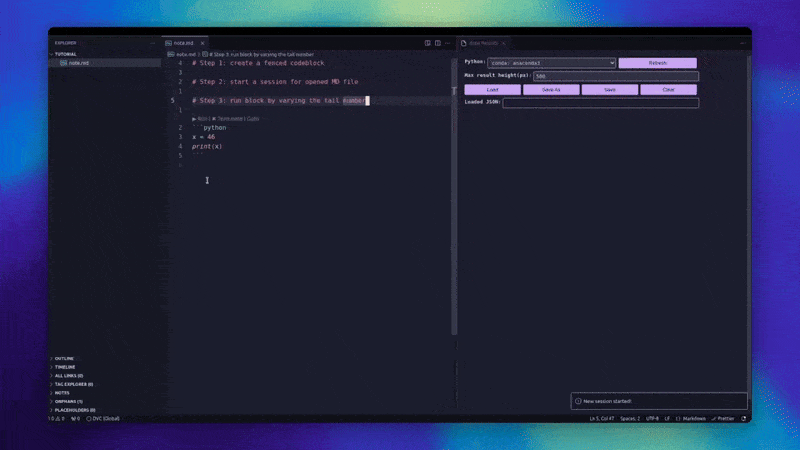Click the ports indicator showing 0 in status bar
Viewport: 800px width, 450px height.
point(76,419)
